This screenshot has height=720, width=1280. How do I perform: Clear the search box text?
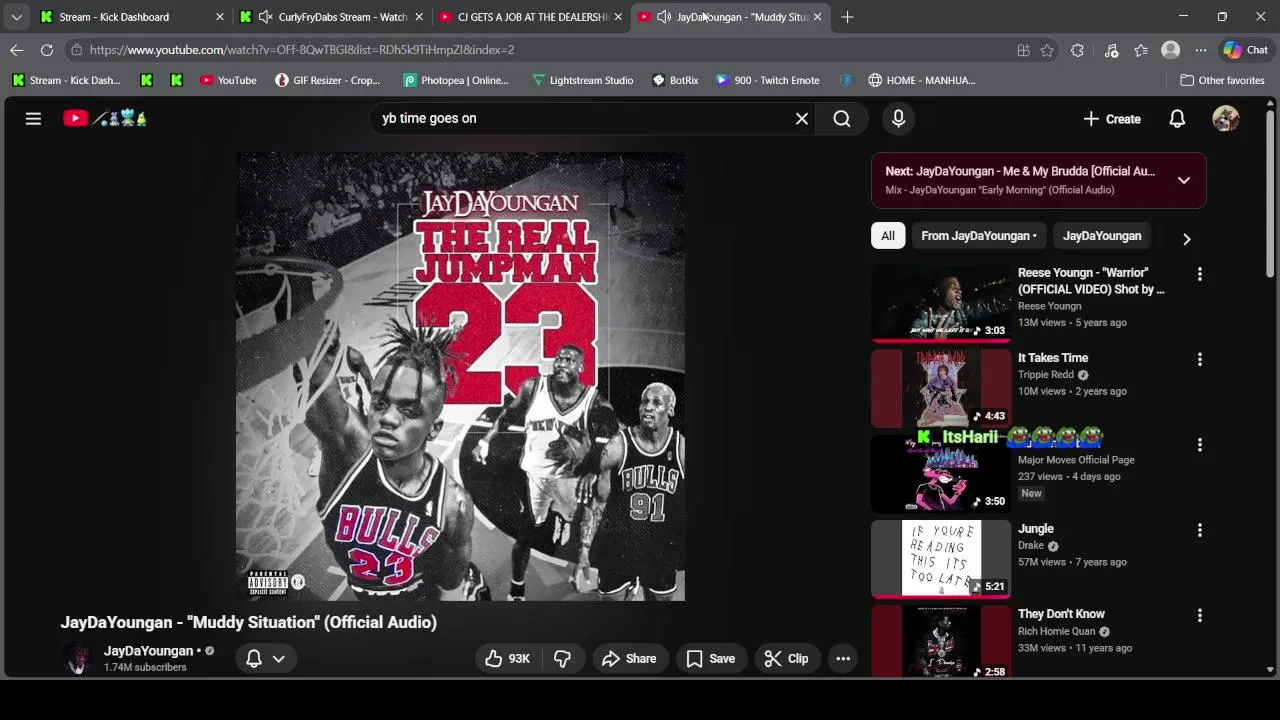(801, 118)
